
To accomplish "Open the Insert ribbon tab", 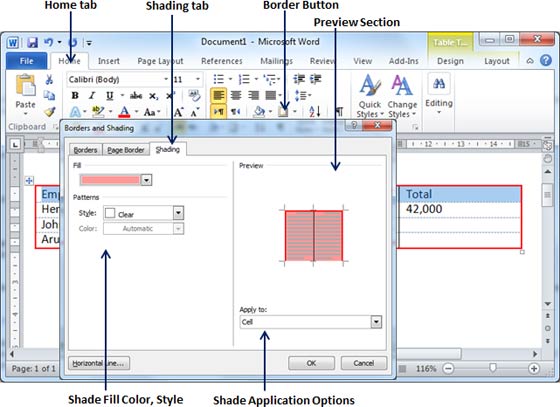I will point(109,61).
